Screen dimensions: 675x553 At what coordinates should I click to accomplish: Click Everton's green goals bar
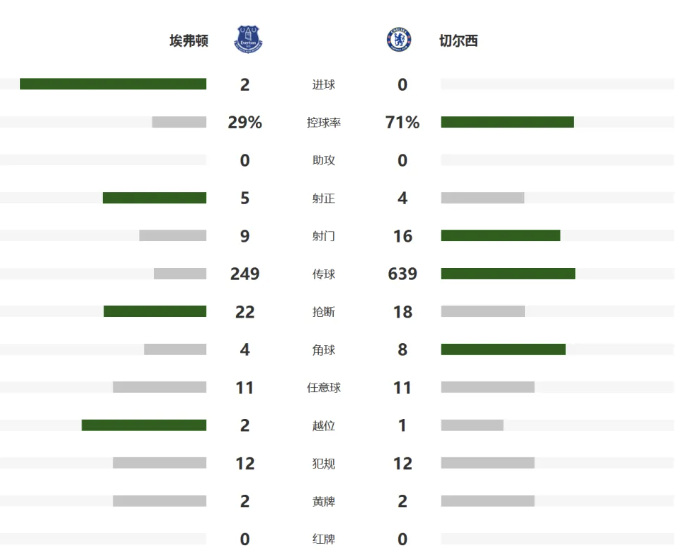113,84
